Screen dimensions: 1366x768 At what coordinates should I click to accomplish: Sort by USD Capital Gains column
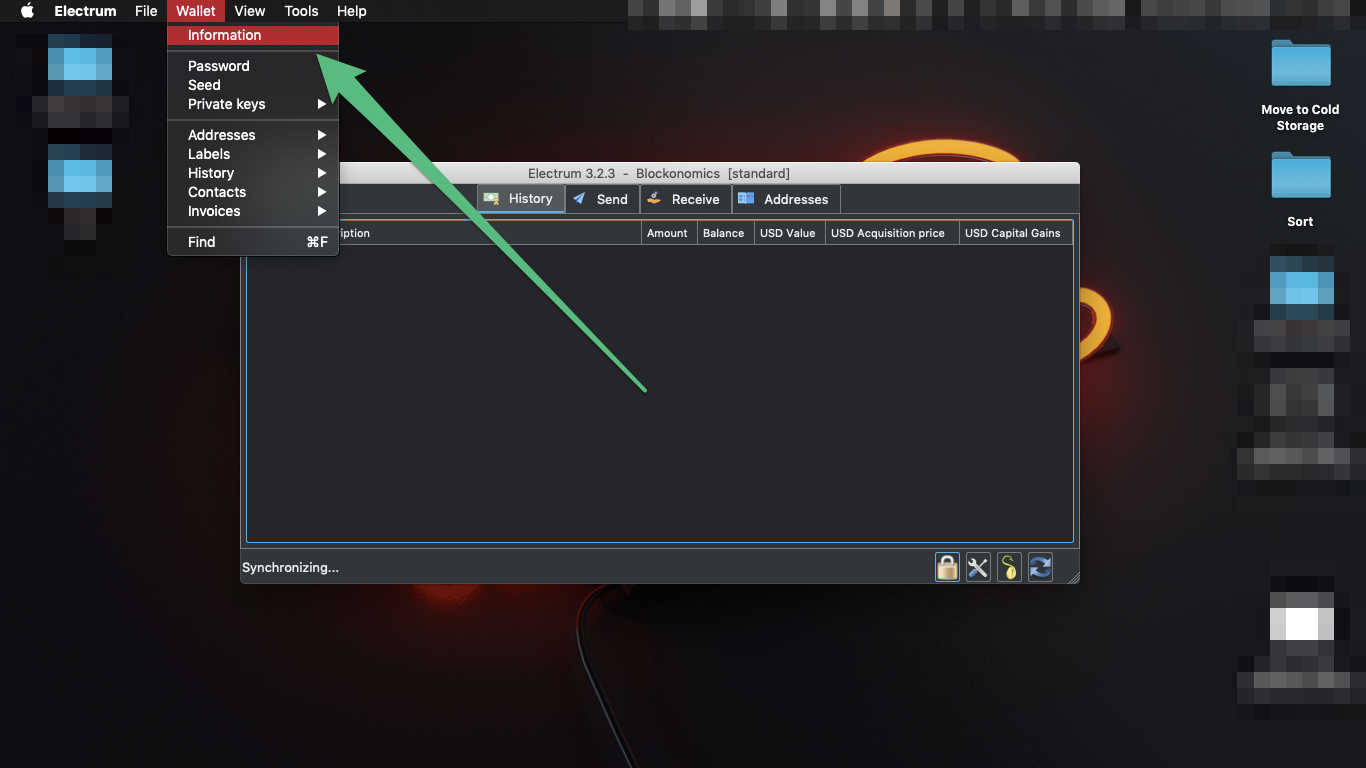tap(1016, 233)
